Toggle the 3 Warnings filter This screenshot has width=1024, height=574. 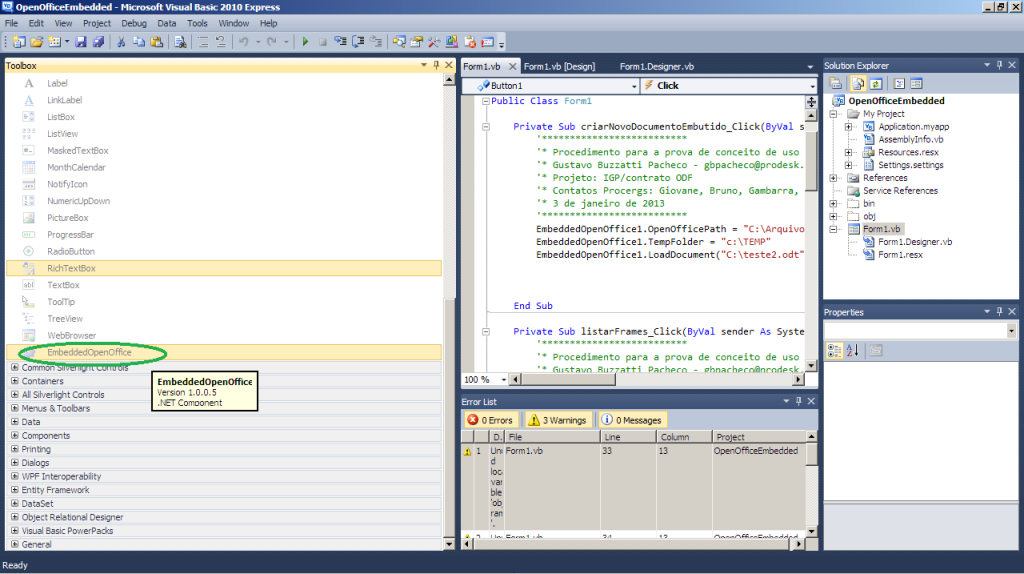click(557, 420)
